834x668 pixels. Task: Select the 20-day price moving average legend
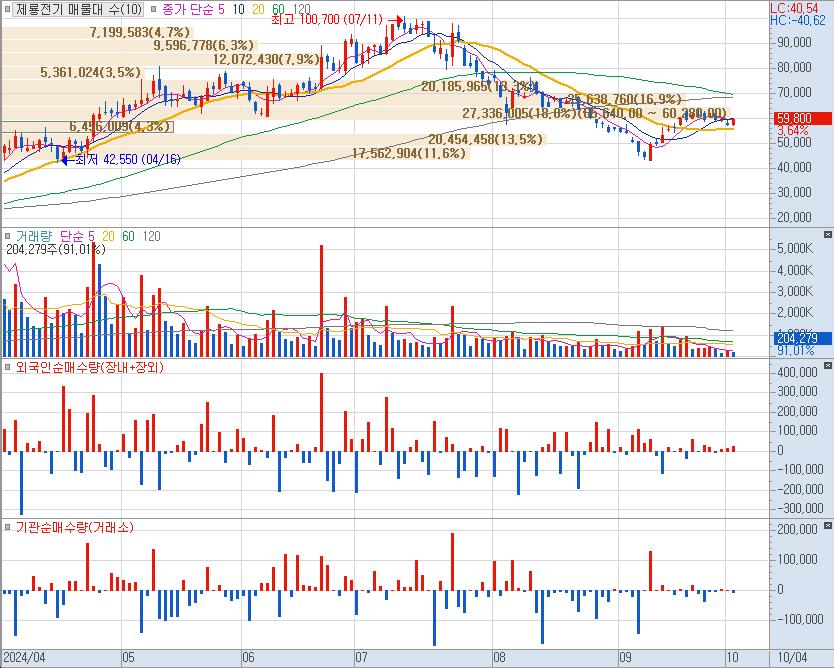pos(257,9)
